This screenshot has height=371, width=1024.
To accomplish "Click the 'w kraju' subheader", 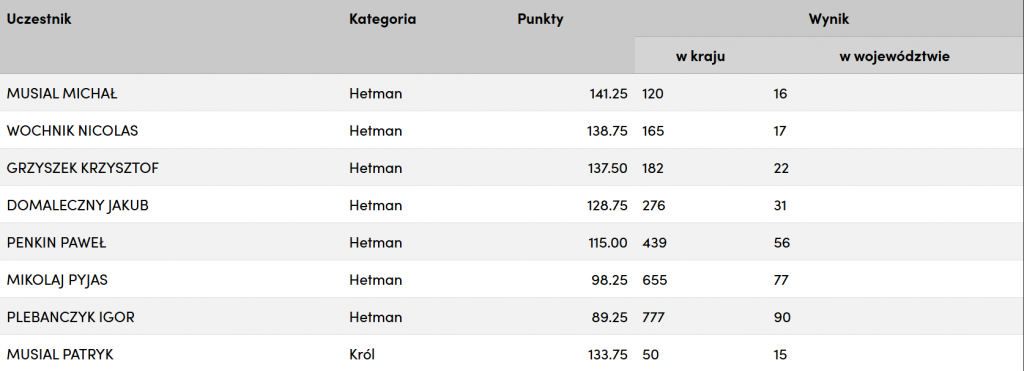I will coord(700,57).
